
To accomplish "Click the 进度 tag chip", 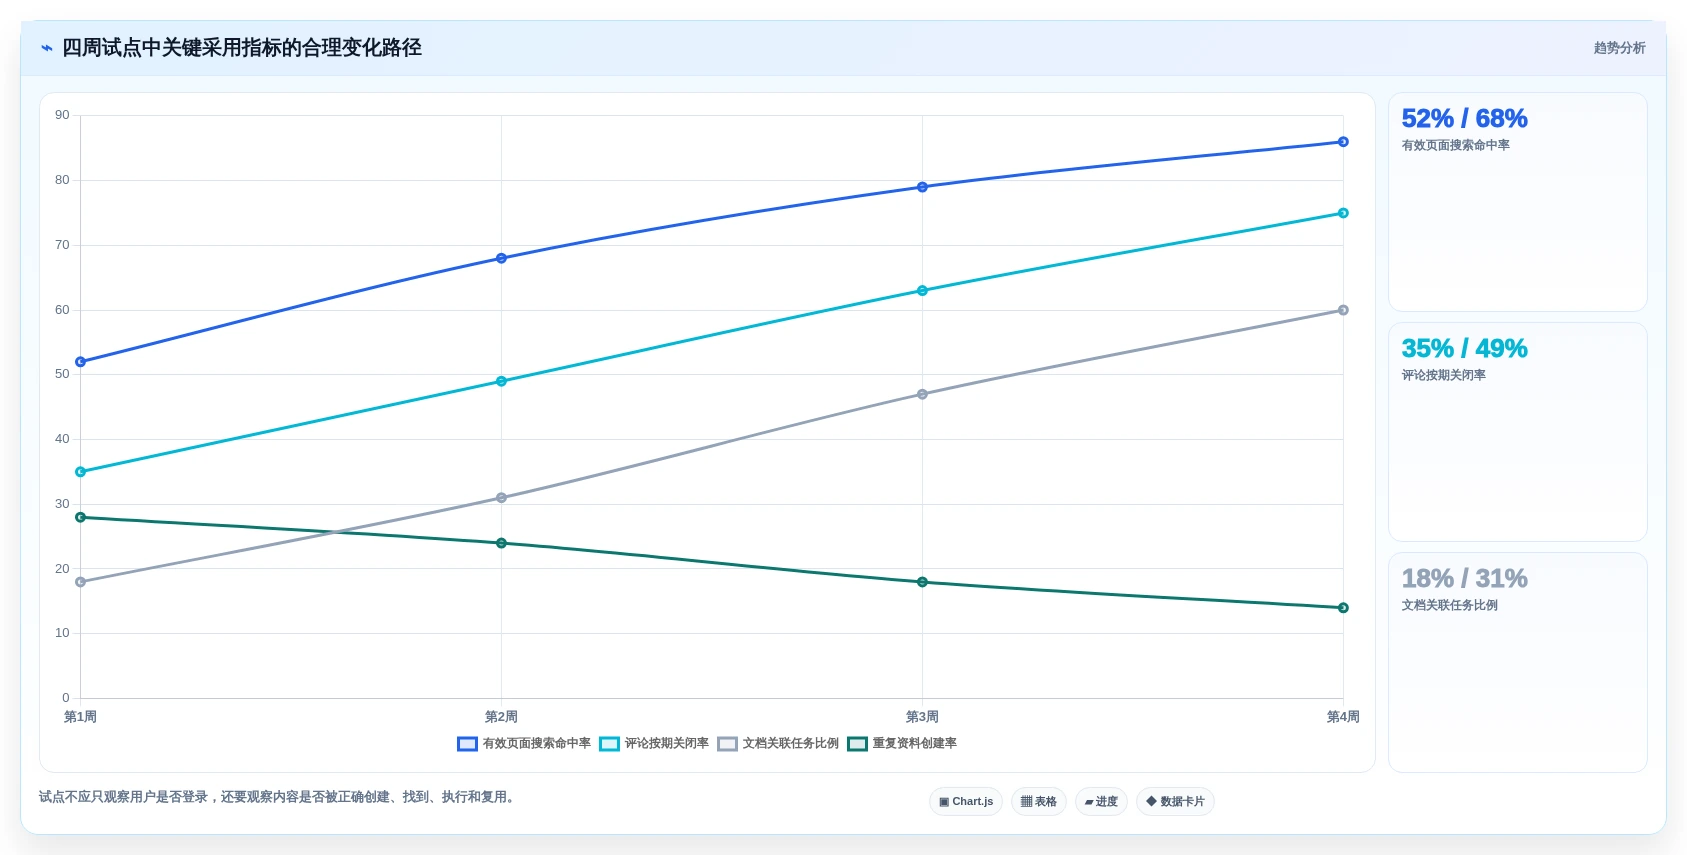I will [x=1101, y=802].
